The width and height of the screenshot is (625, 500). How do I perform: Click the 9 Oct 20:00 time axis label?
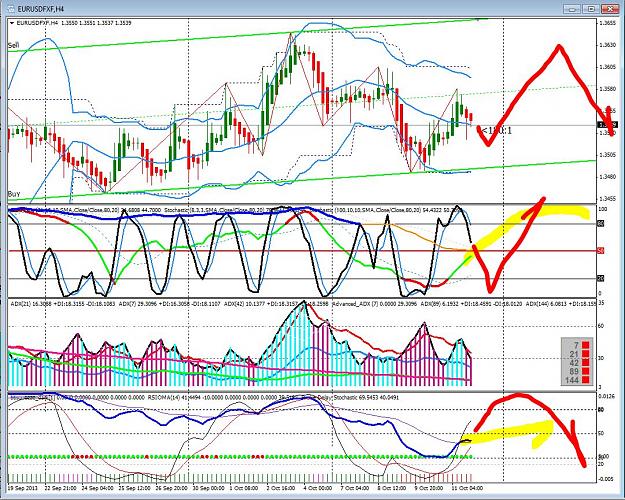pyautogui.click(x=428, y=488)
